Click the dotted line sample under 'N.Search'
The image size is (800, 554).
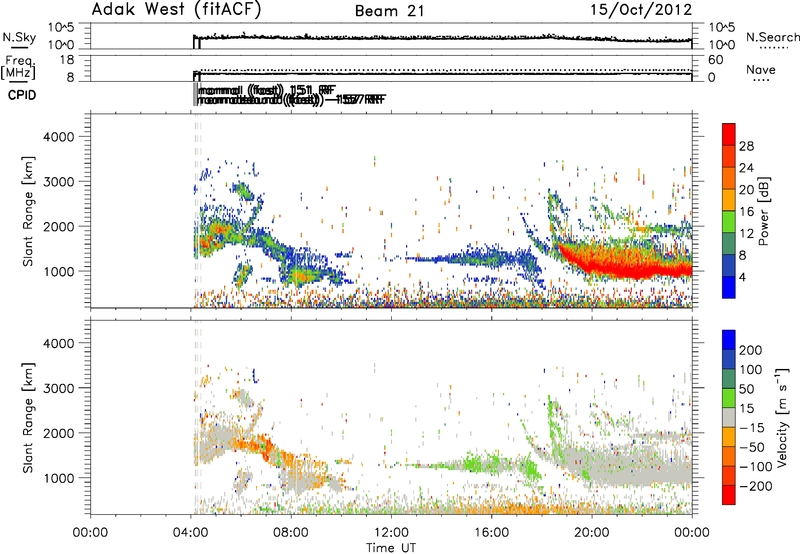point(774,48)
